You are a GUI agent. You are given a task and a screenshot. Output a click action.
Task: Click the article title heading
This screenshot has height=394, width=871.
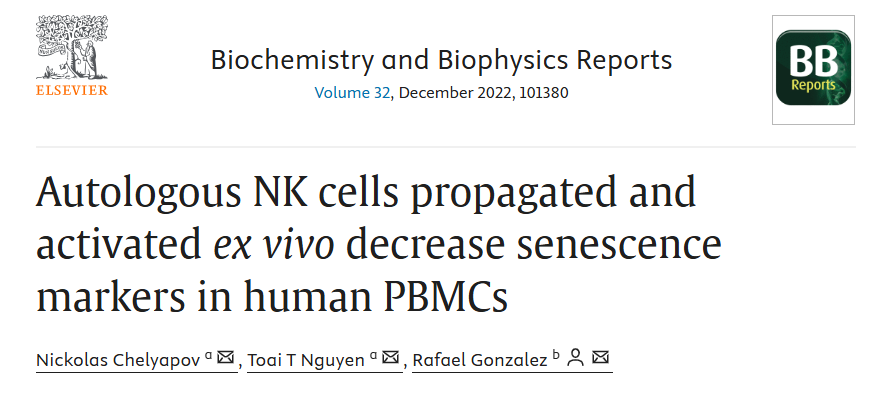click(x=379, y=245)
